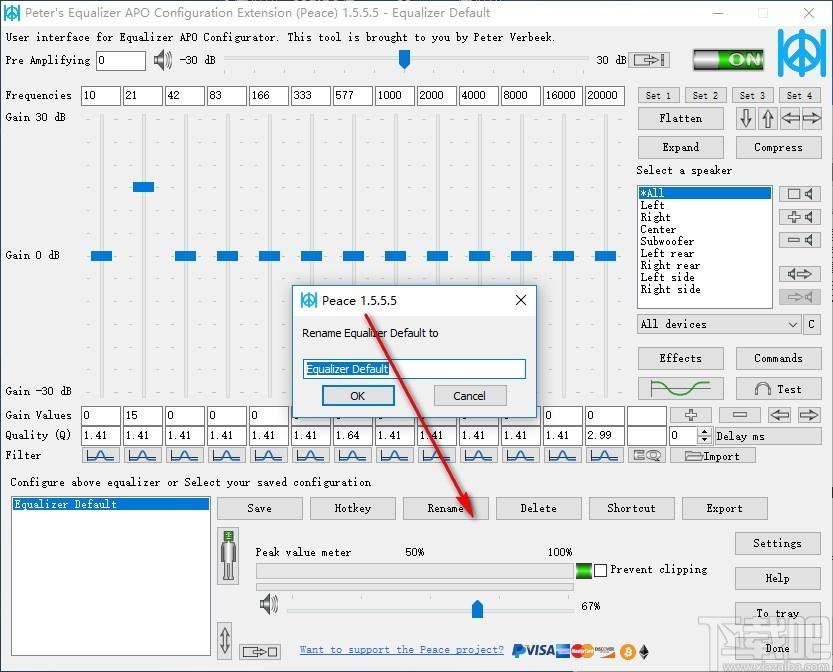Click the green peak indicator square

click(x=583, y=571)
